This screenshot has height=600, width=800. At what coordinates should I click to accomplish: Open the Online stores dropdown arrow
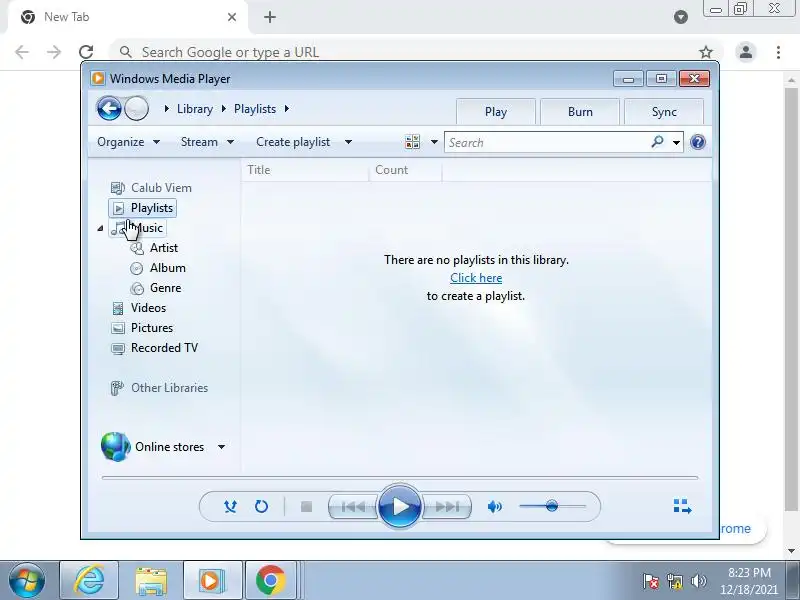pyautogui.click(x=221, y=447)
